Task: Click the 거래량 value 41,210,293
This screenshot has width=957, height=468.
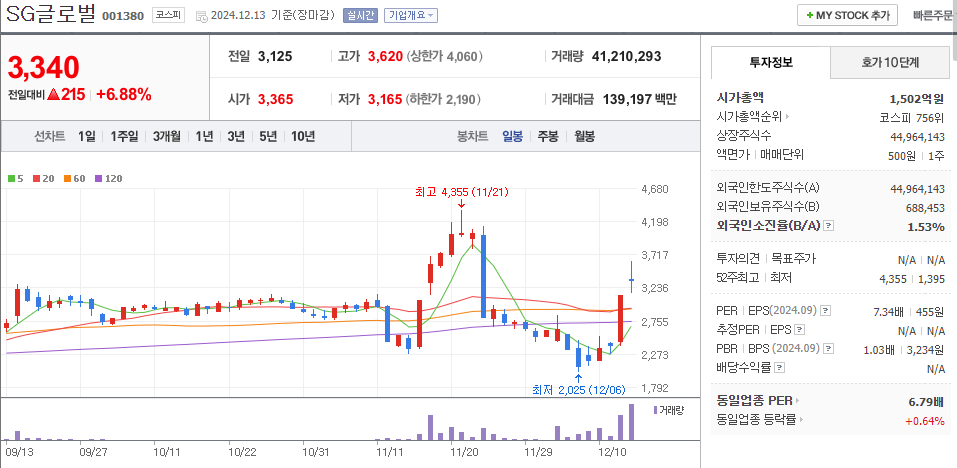Action: coord(626,57)
